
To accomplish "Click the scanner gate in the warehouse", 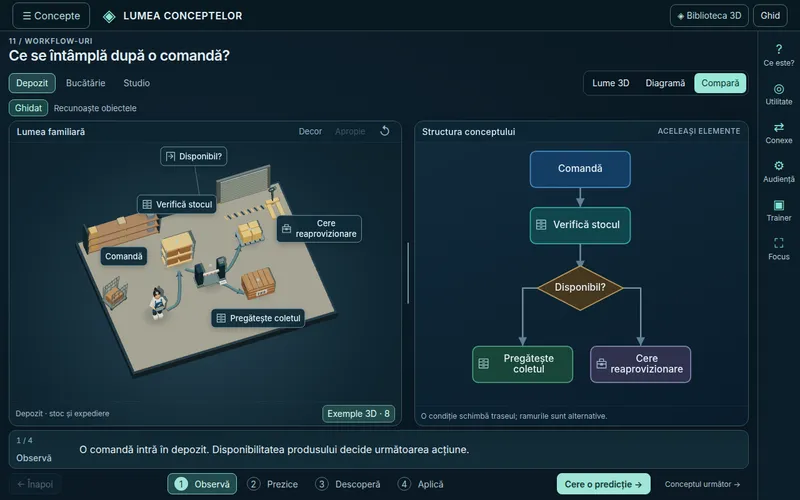I will click(x=211, y=271).
